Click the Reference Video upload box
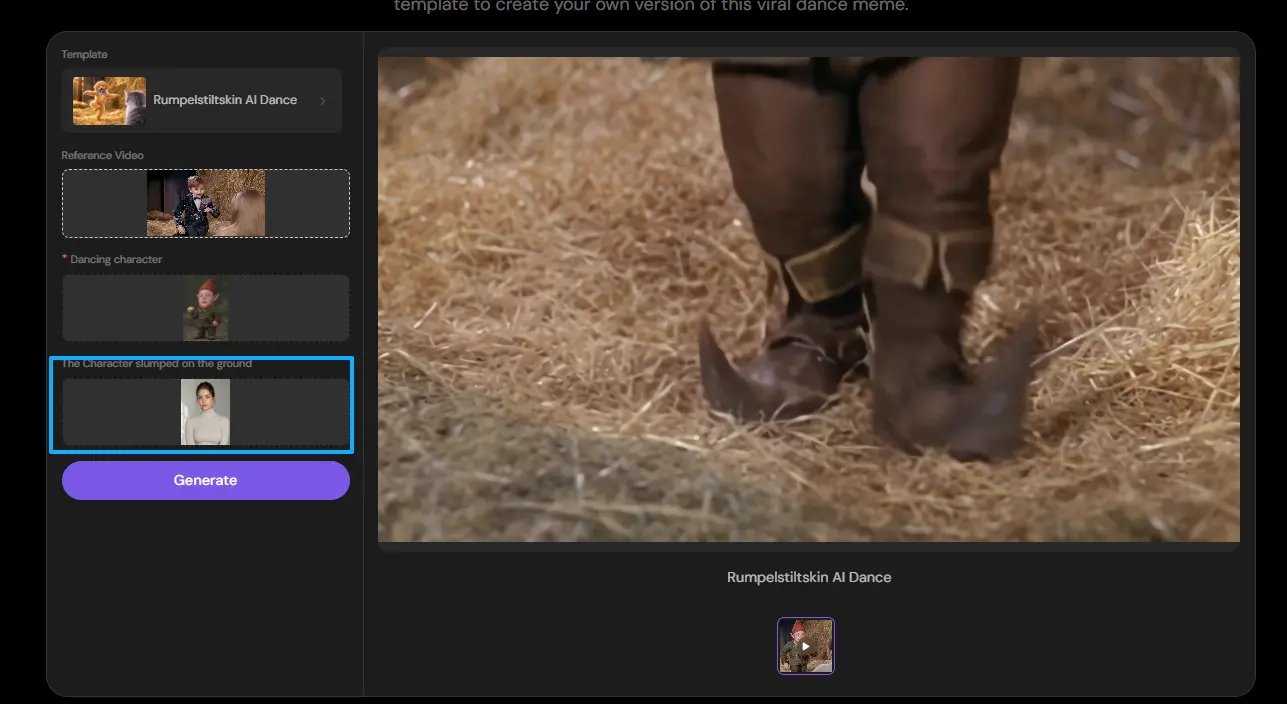This screenshot has width=1287, height=704. coord(206,203)
